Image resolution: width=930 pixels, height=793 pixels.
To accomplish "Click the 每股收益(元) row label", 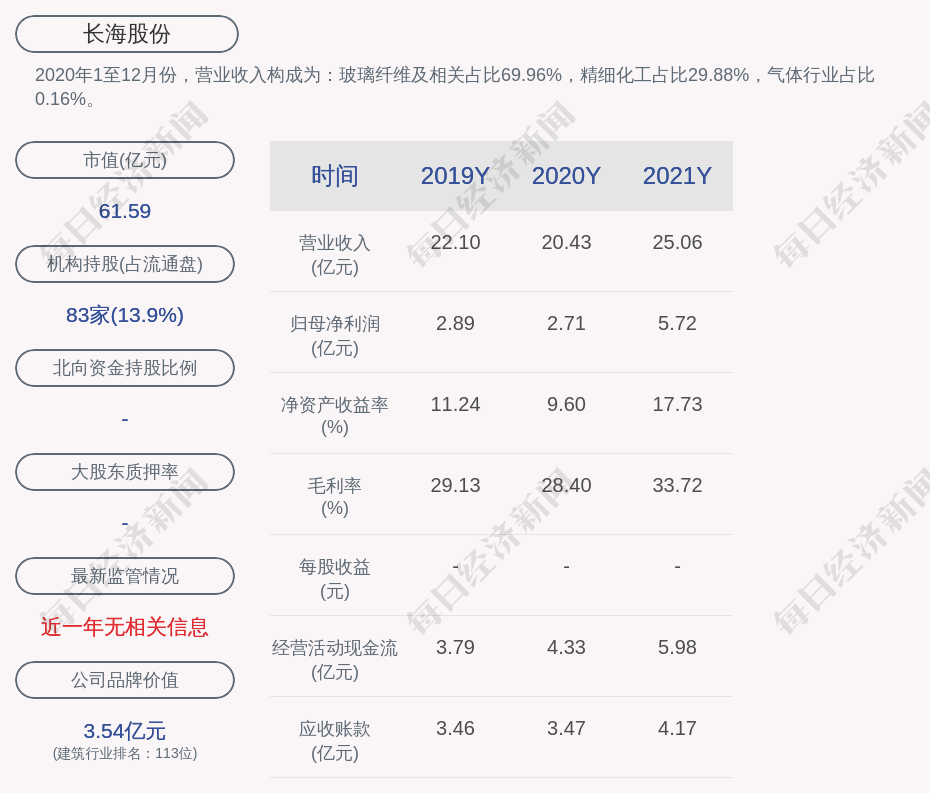I will (335, 579).
